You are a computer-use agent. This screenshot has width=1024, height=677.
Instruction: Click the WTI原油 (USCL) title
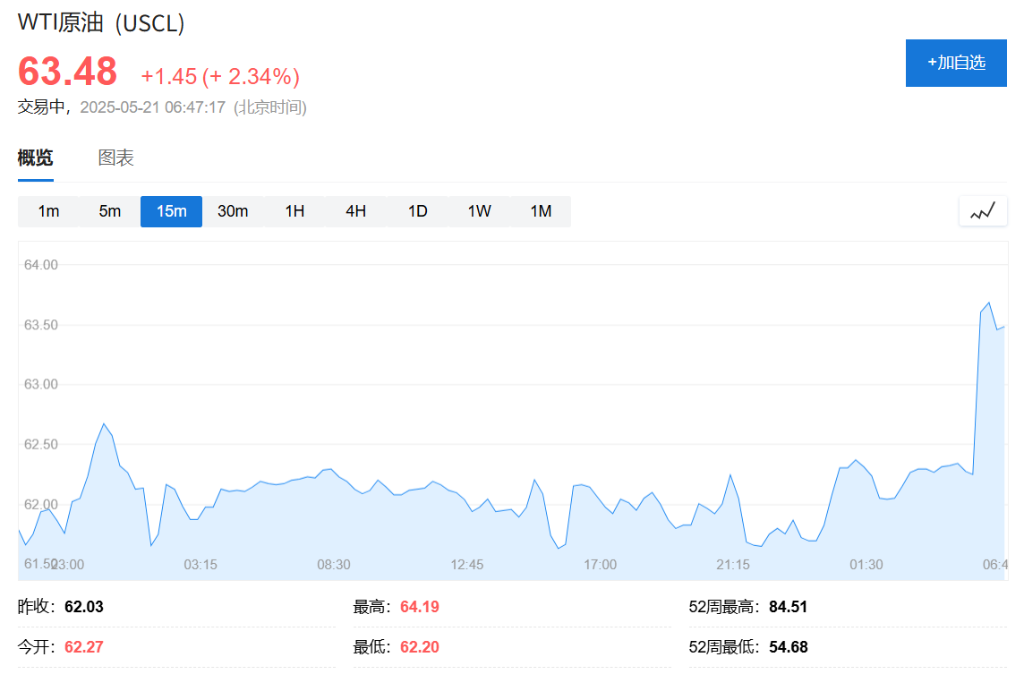click(101, 23)
